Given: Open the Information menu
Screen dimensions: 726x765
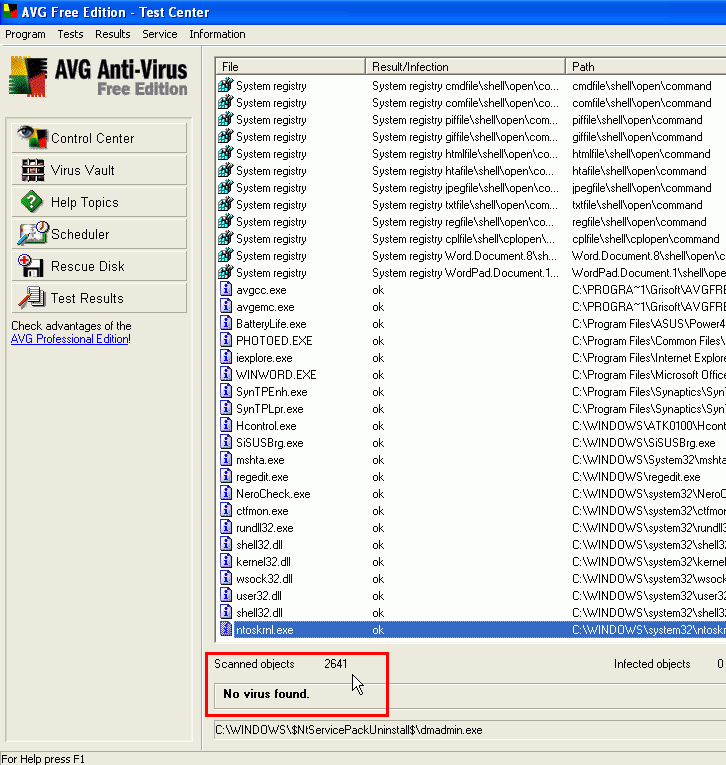Looking at the screenshot, I should [x=217, y=34].
